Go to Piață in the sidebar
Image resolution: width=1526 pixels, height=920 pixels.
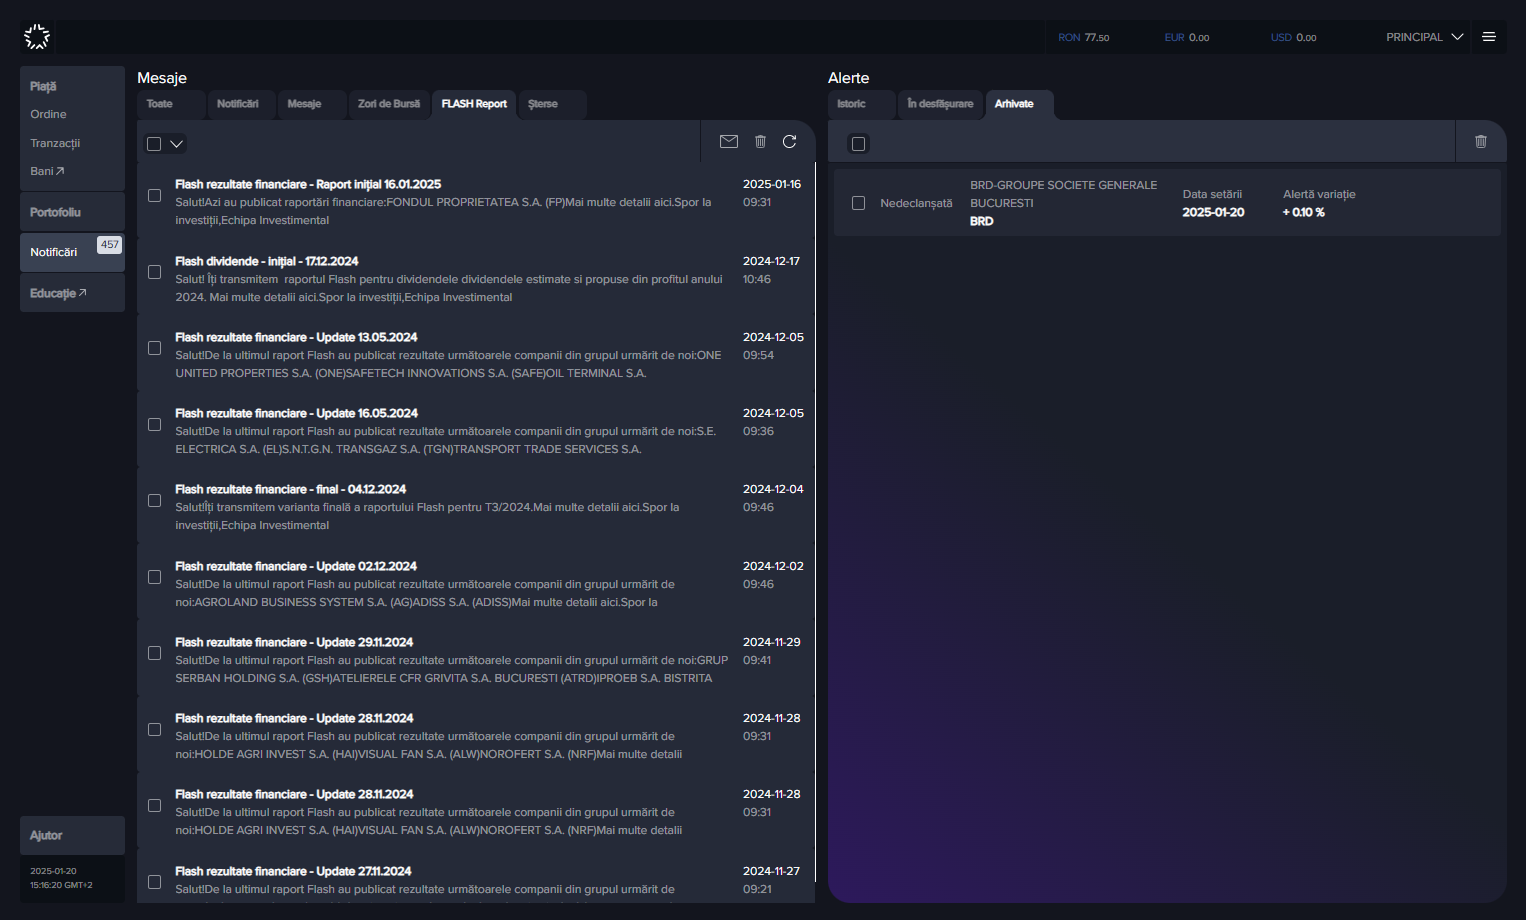point(43,87)
